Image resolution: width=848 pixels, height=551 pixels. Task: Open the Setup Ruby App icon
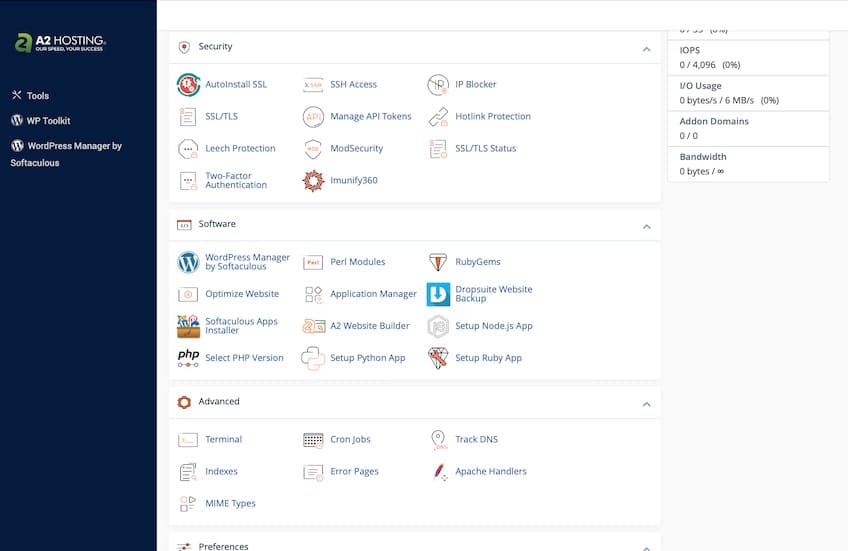click(438, 358)
